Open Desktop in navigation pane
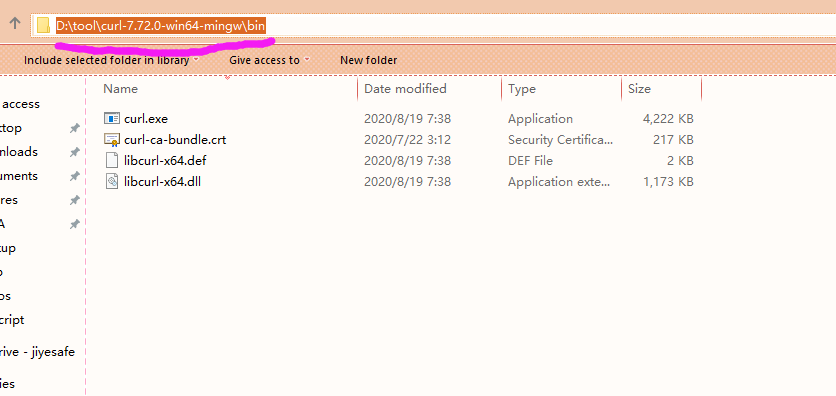The image size is (836, 396). pos(11,128)
